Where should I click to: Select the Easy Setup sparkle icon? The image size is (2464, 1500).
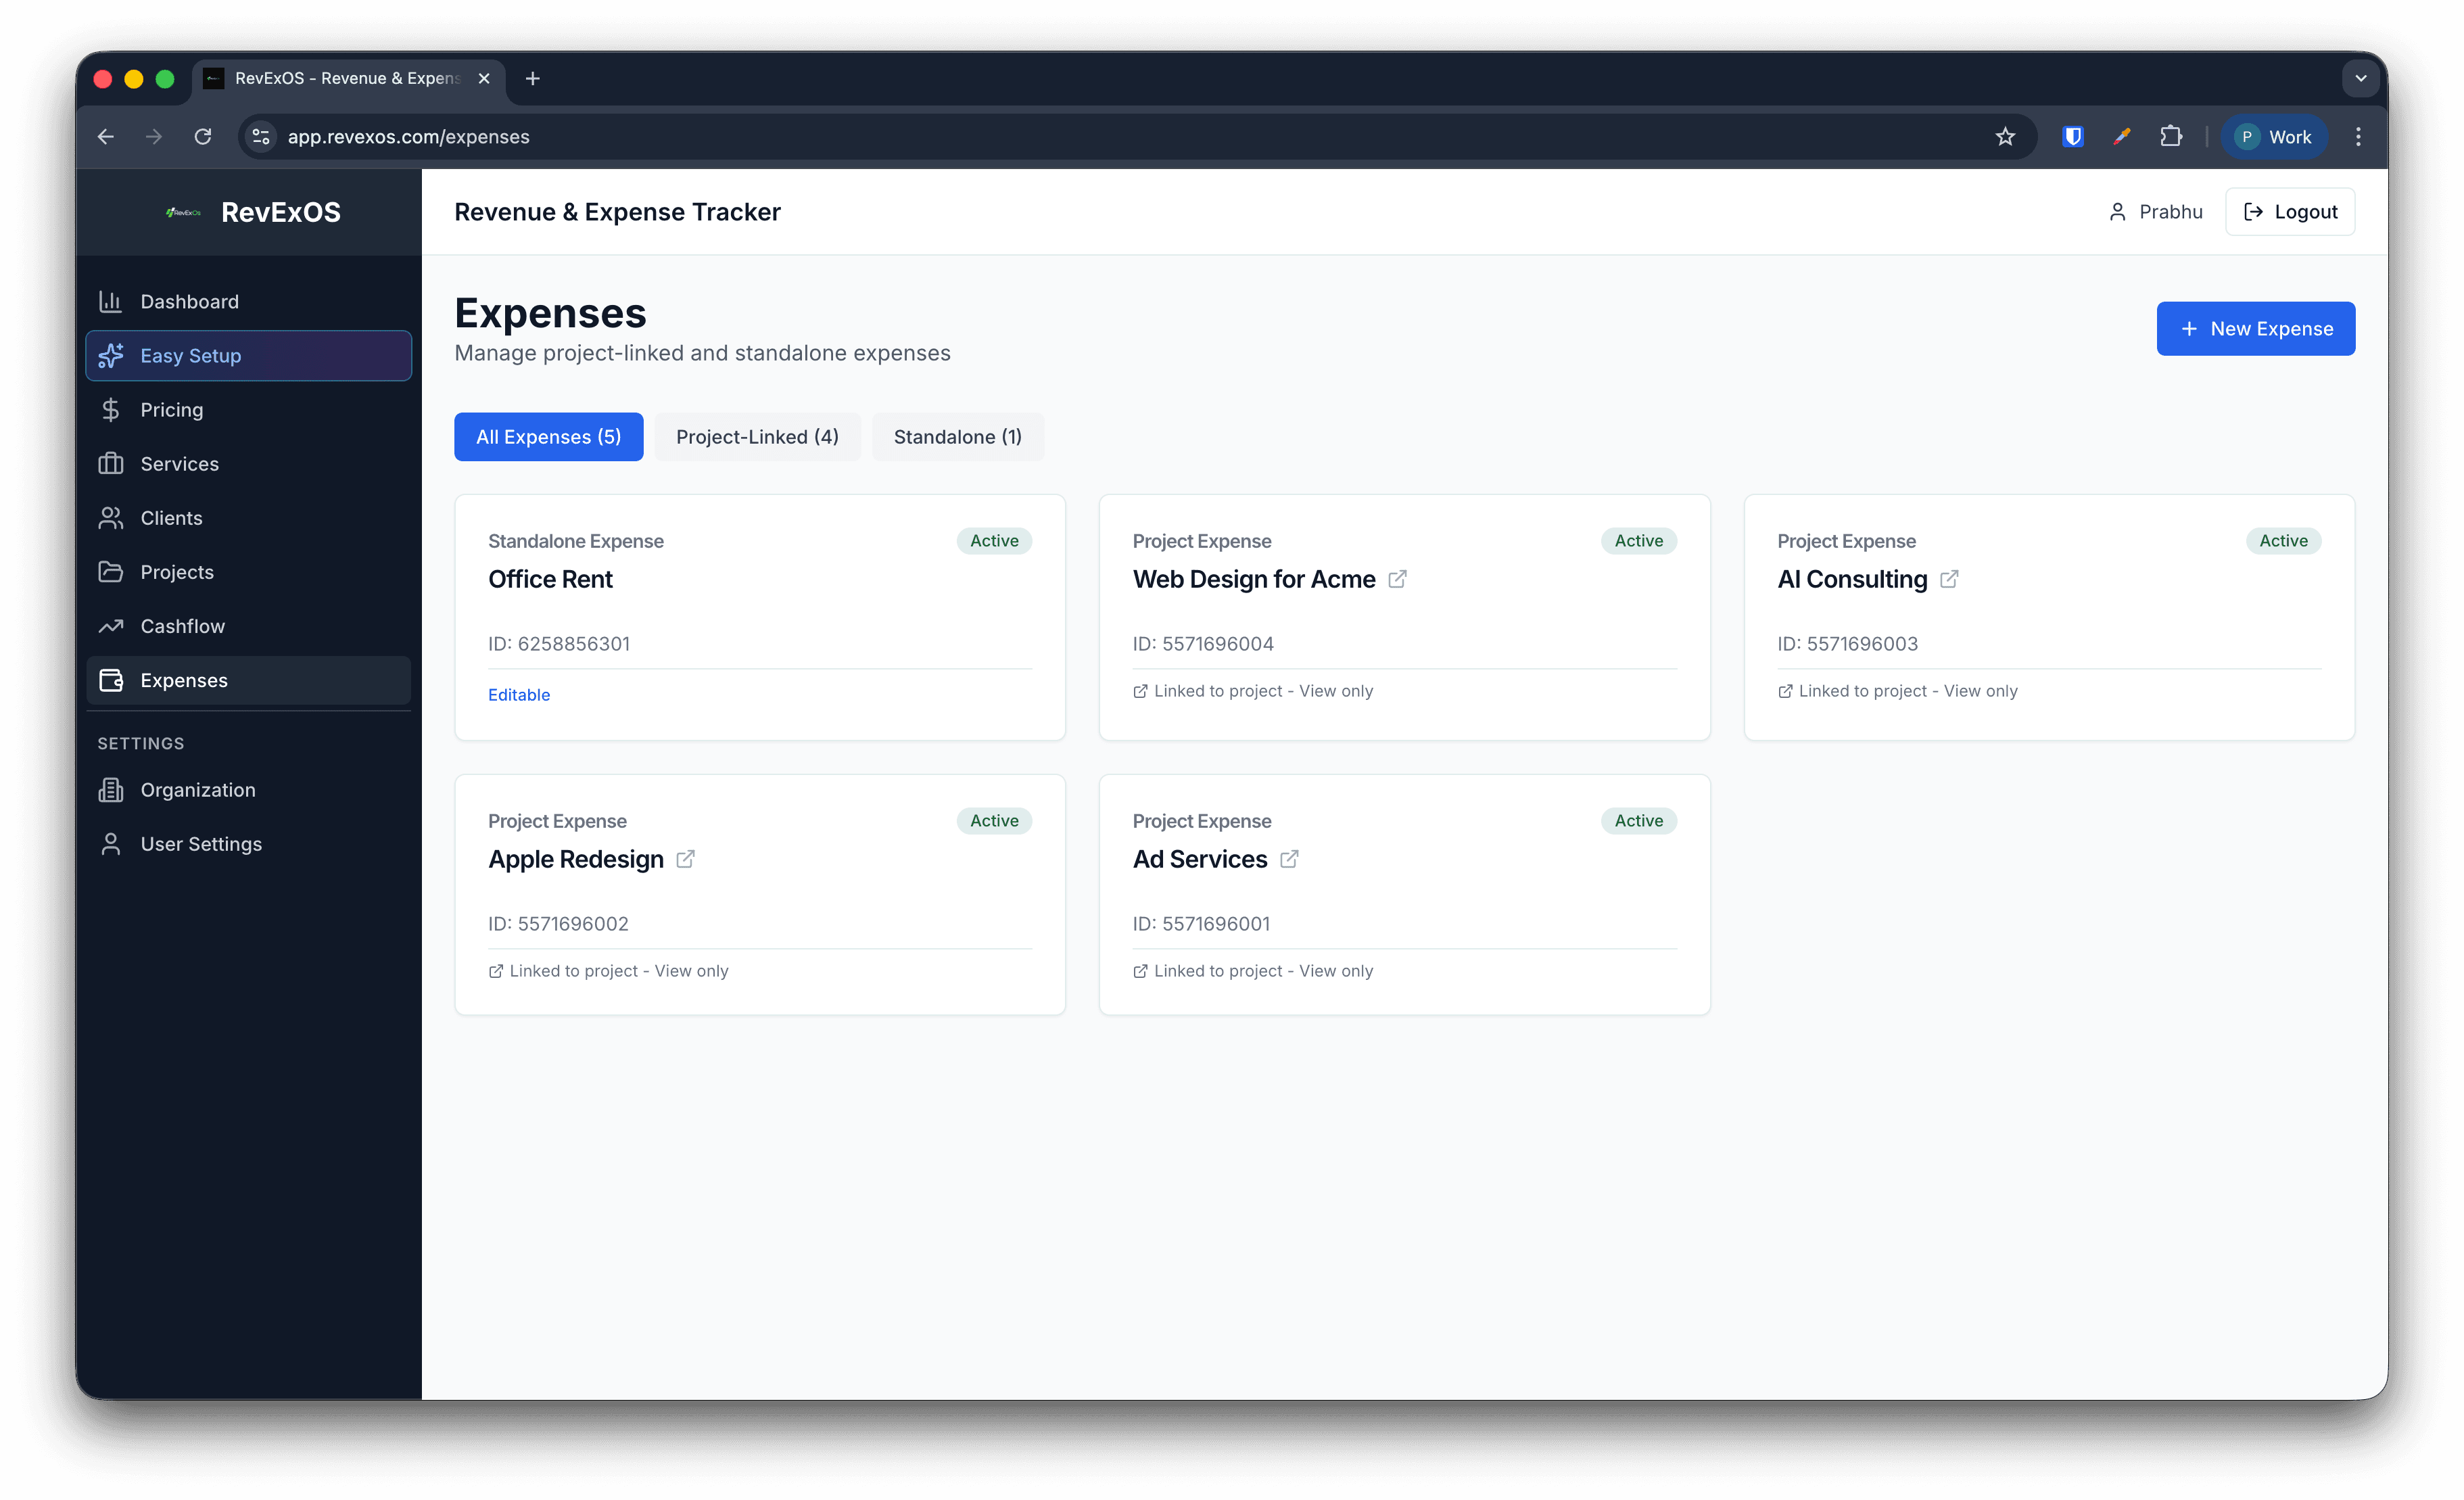(110, 355)
